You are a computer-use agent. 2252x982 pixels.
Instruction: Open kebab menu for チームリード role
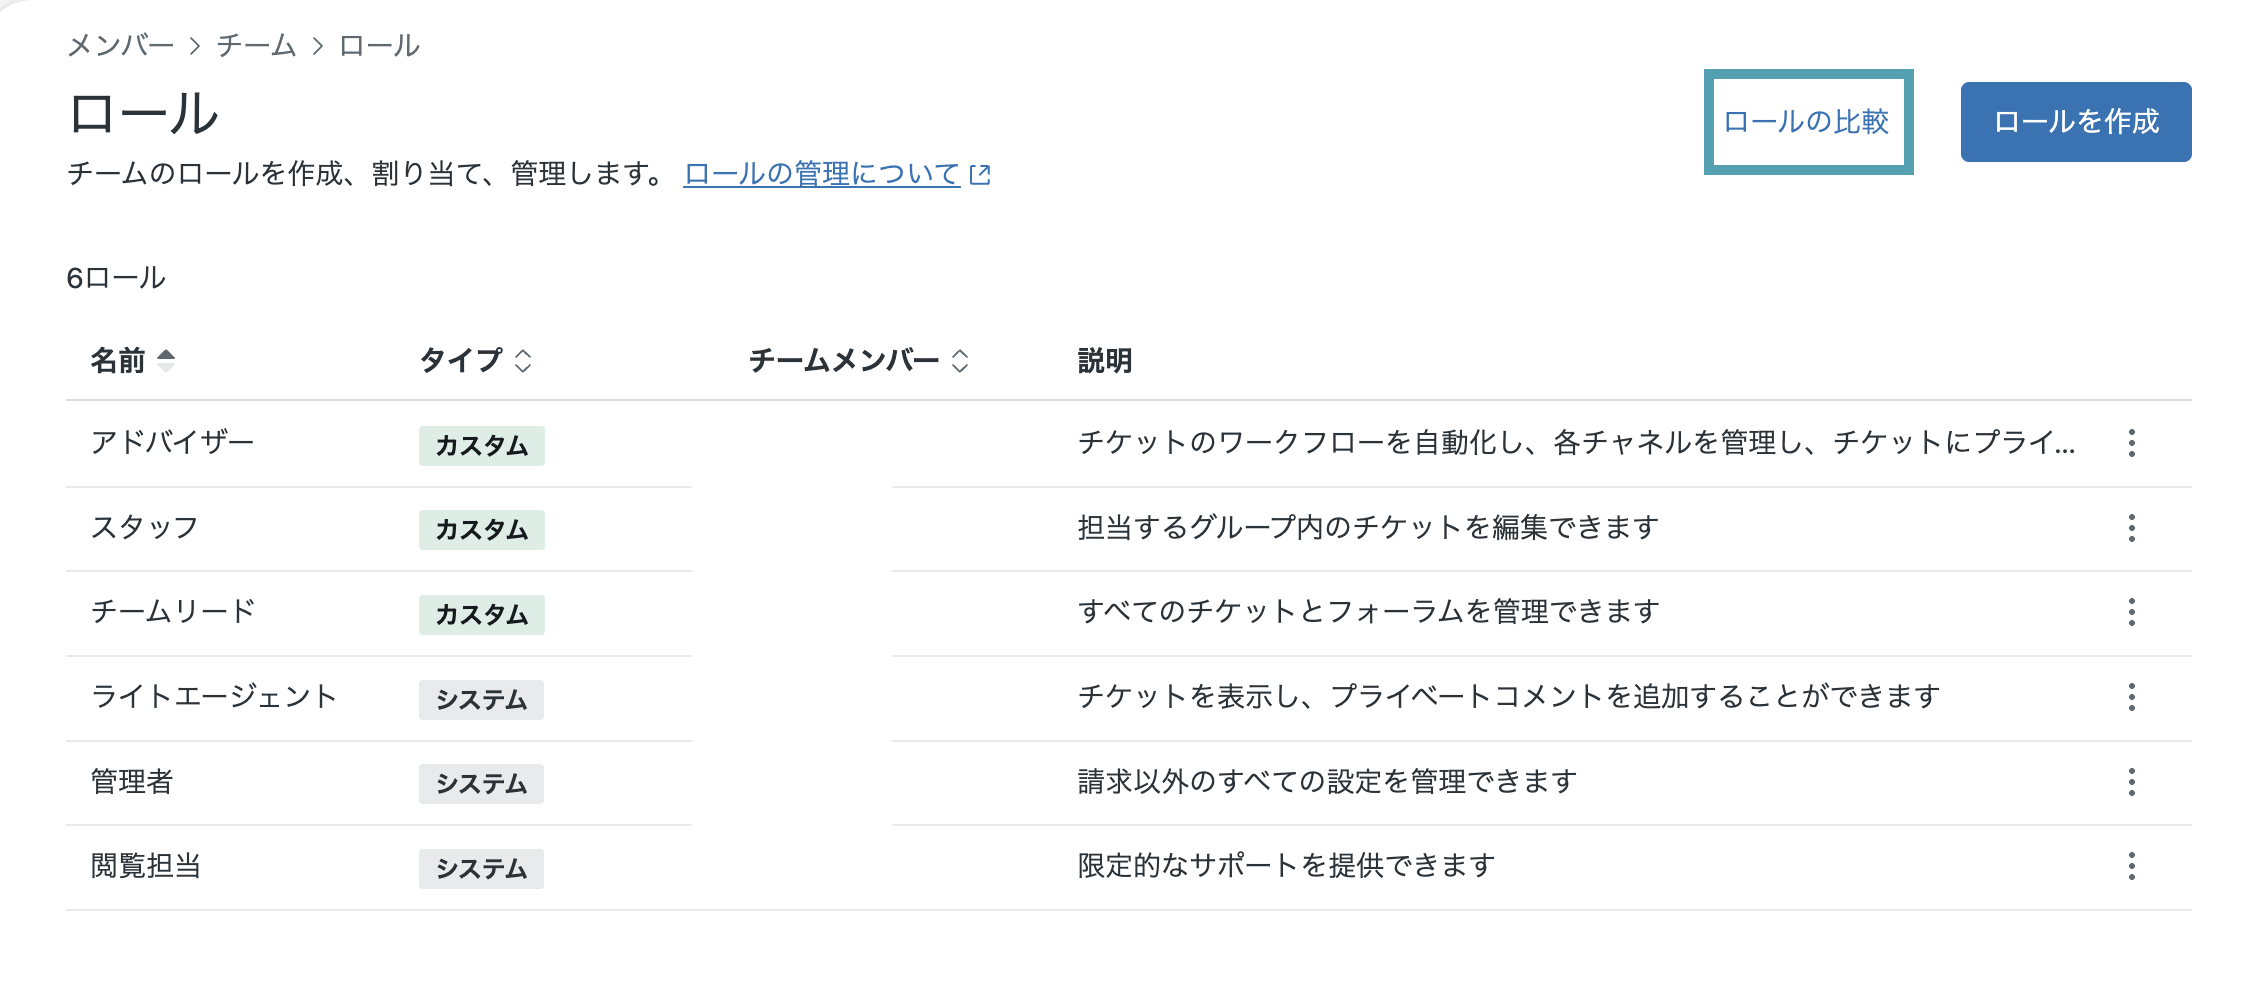pyautogui.click(x=2131, y=612)
